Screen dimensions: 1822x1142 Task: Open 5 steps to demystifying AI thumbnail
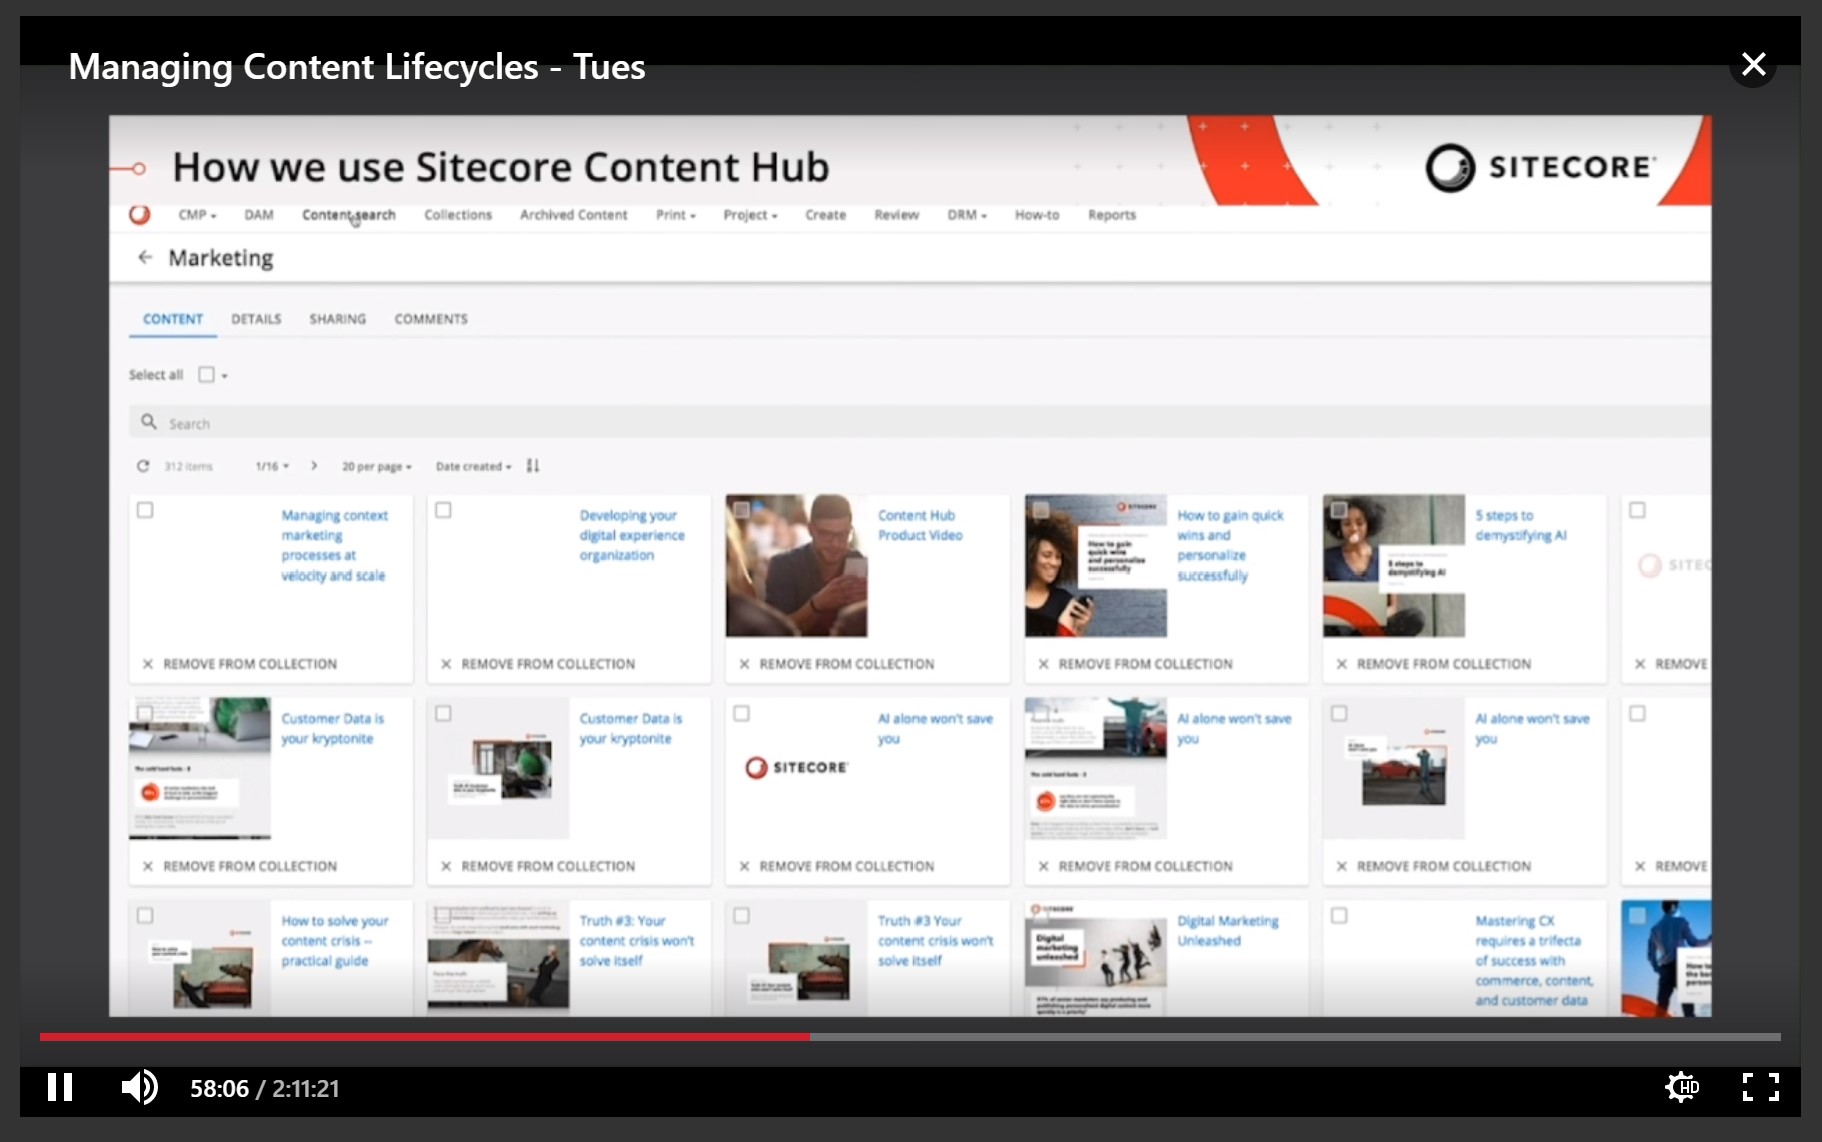1394,566
